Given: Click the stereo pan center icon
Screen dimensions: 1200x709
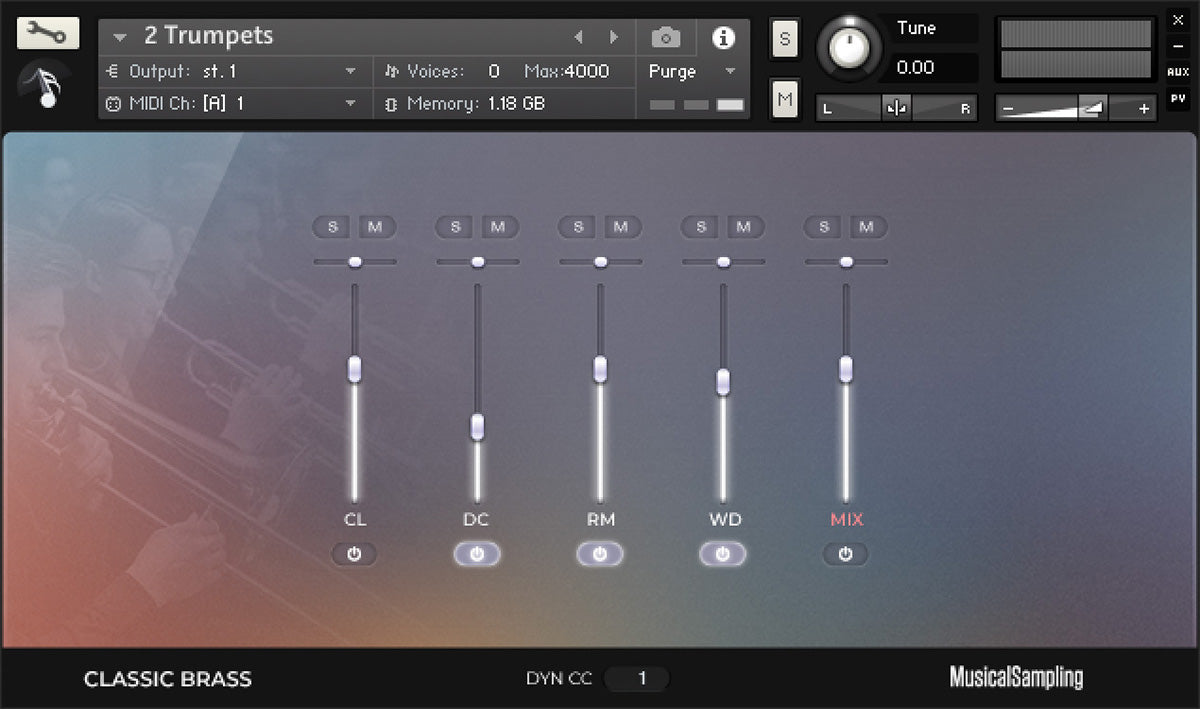Looking at the screenshot, I should [x=896, y=109].
